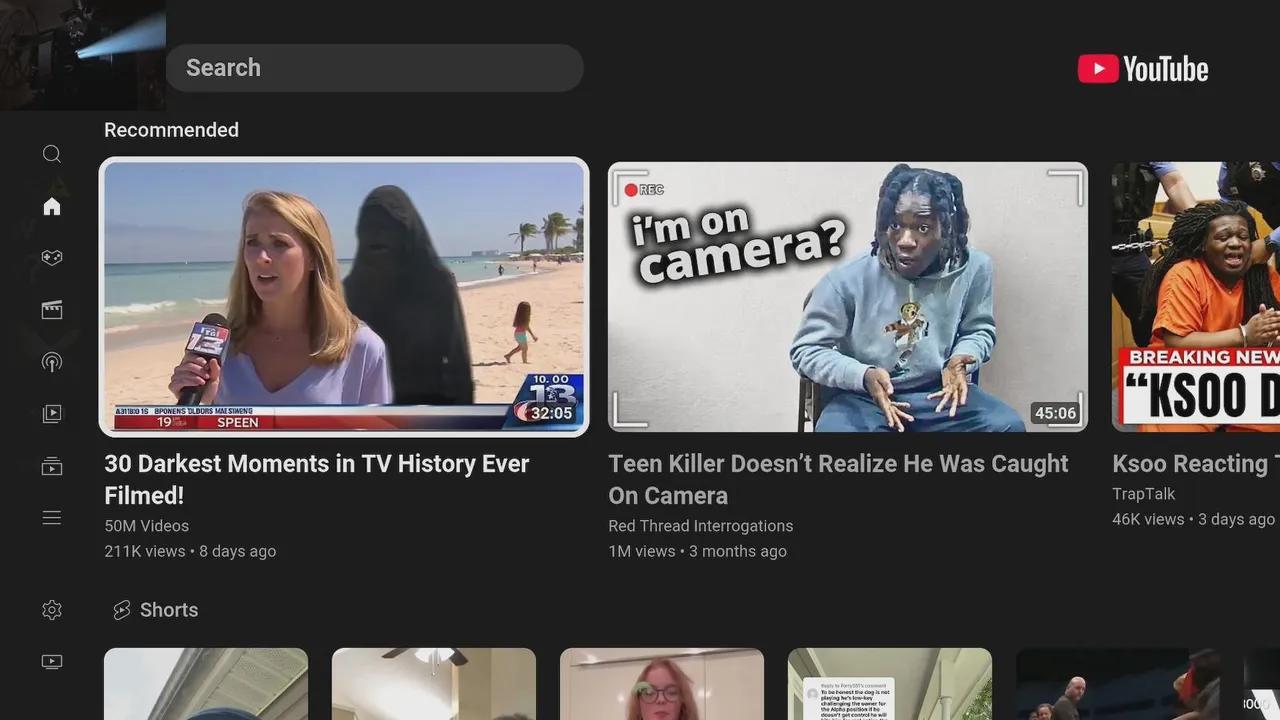This screenshot has height=720, width=1280.
Task: Open the first Short with roof thumbnail
Action: point(206,684)
